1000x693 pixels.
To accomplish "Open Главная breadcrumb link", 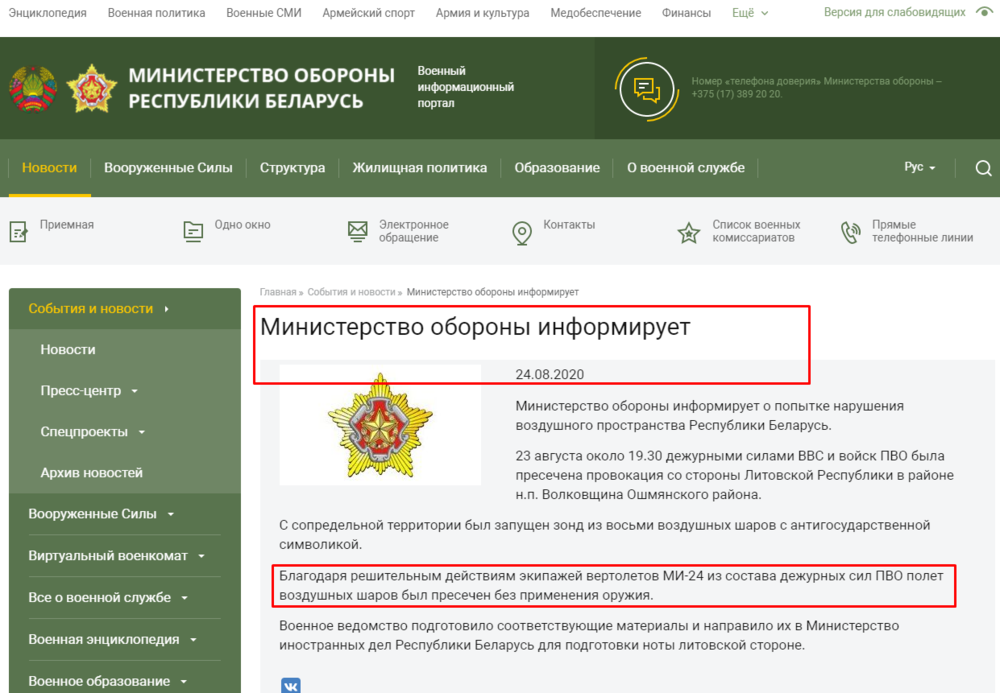I will 273,293.
